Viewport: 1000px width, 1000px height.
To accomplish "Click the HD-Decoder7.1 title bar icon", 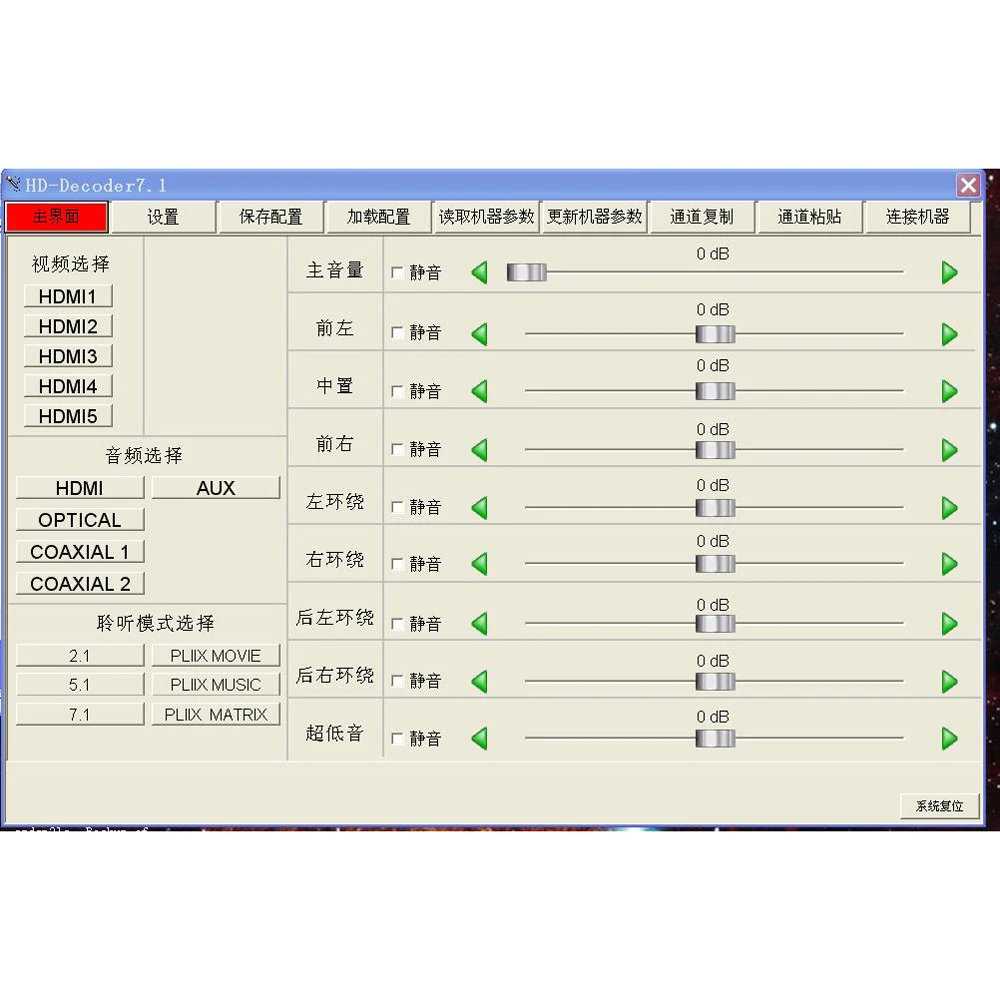I will click(13, 185).
